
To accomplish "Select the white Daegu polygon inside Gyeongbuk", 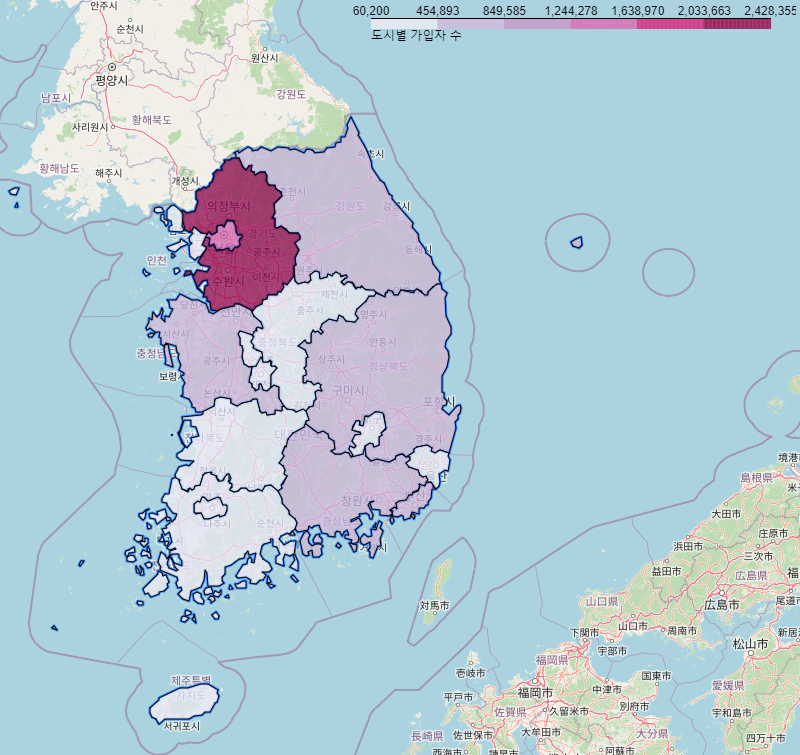I will coord(368,434).
